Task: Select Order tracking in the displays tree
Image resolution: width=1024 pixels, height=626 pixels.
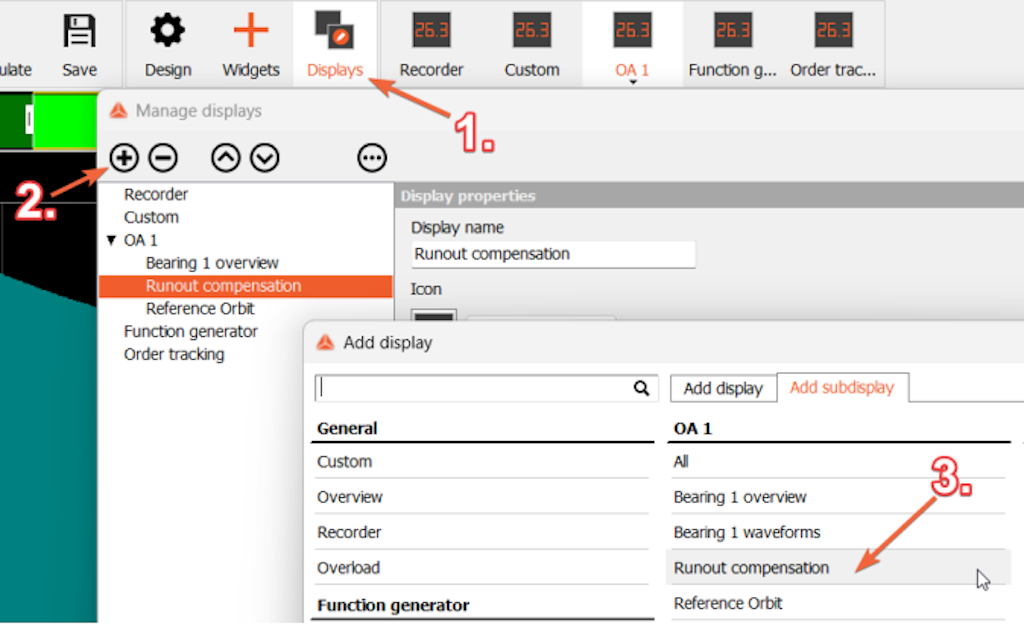Action: 174,354
